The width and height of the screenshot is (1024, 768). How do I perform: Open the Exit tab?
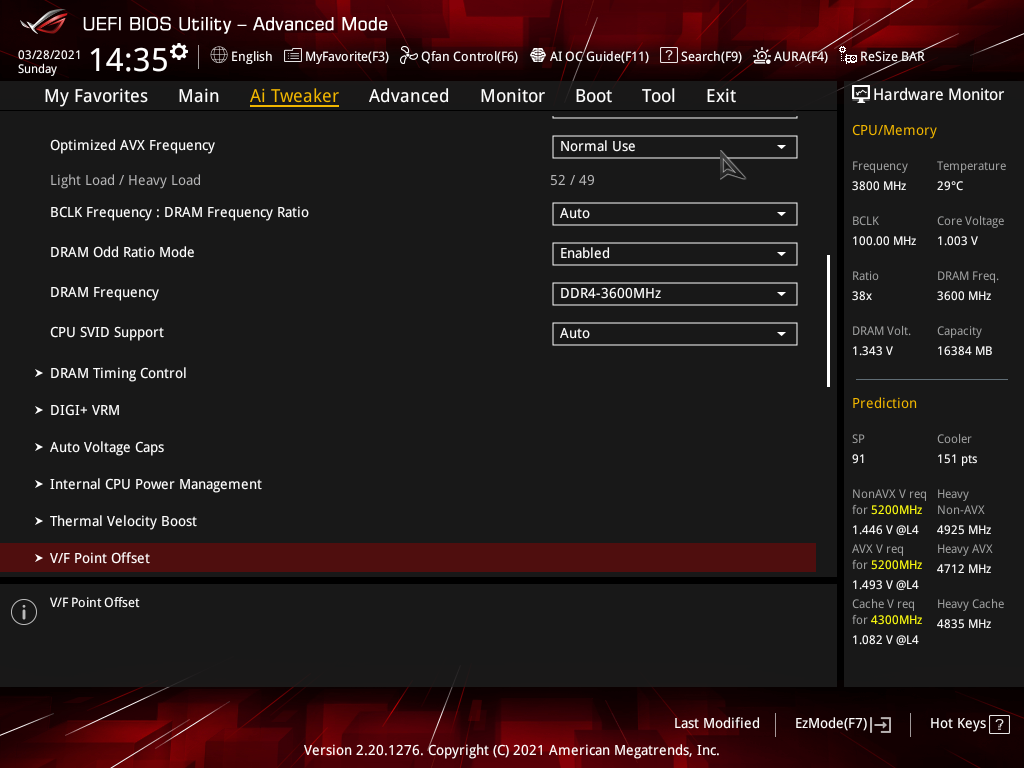[x=721, y=96]
